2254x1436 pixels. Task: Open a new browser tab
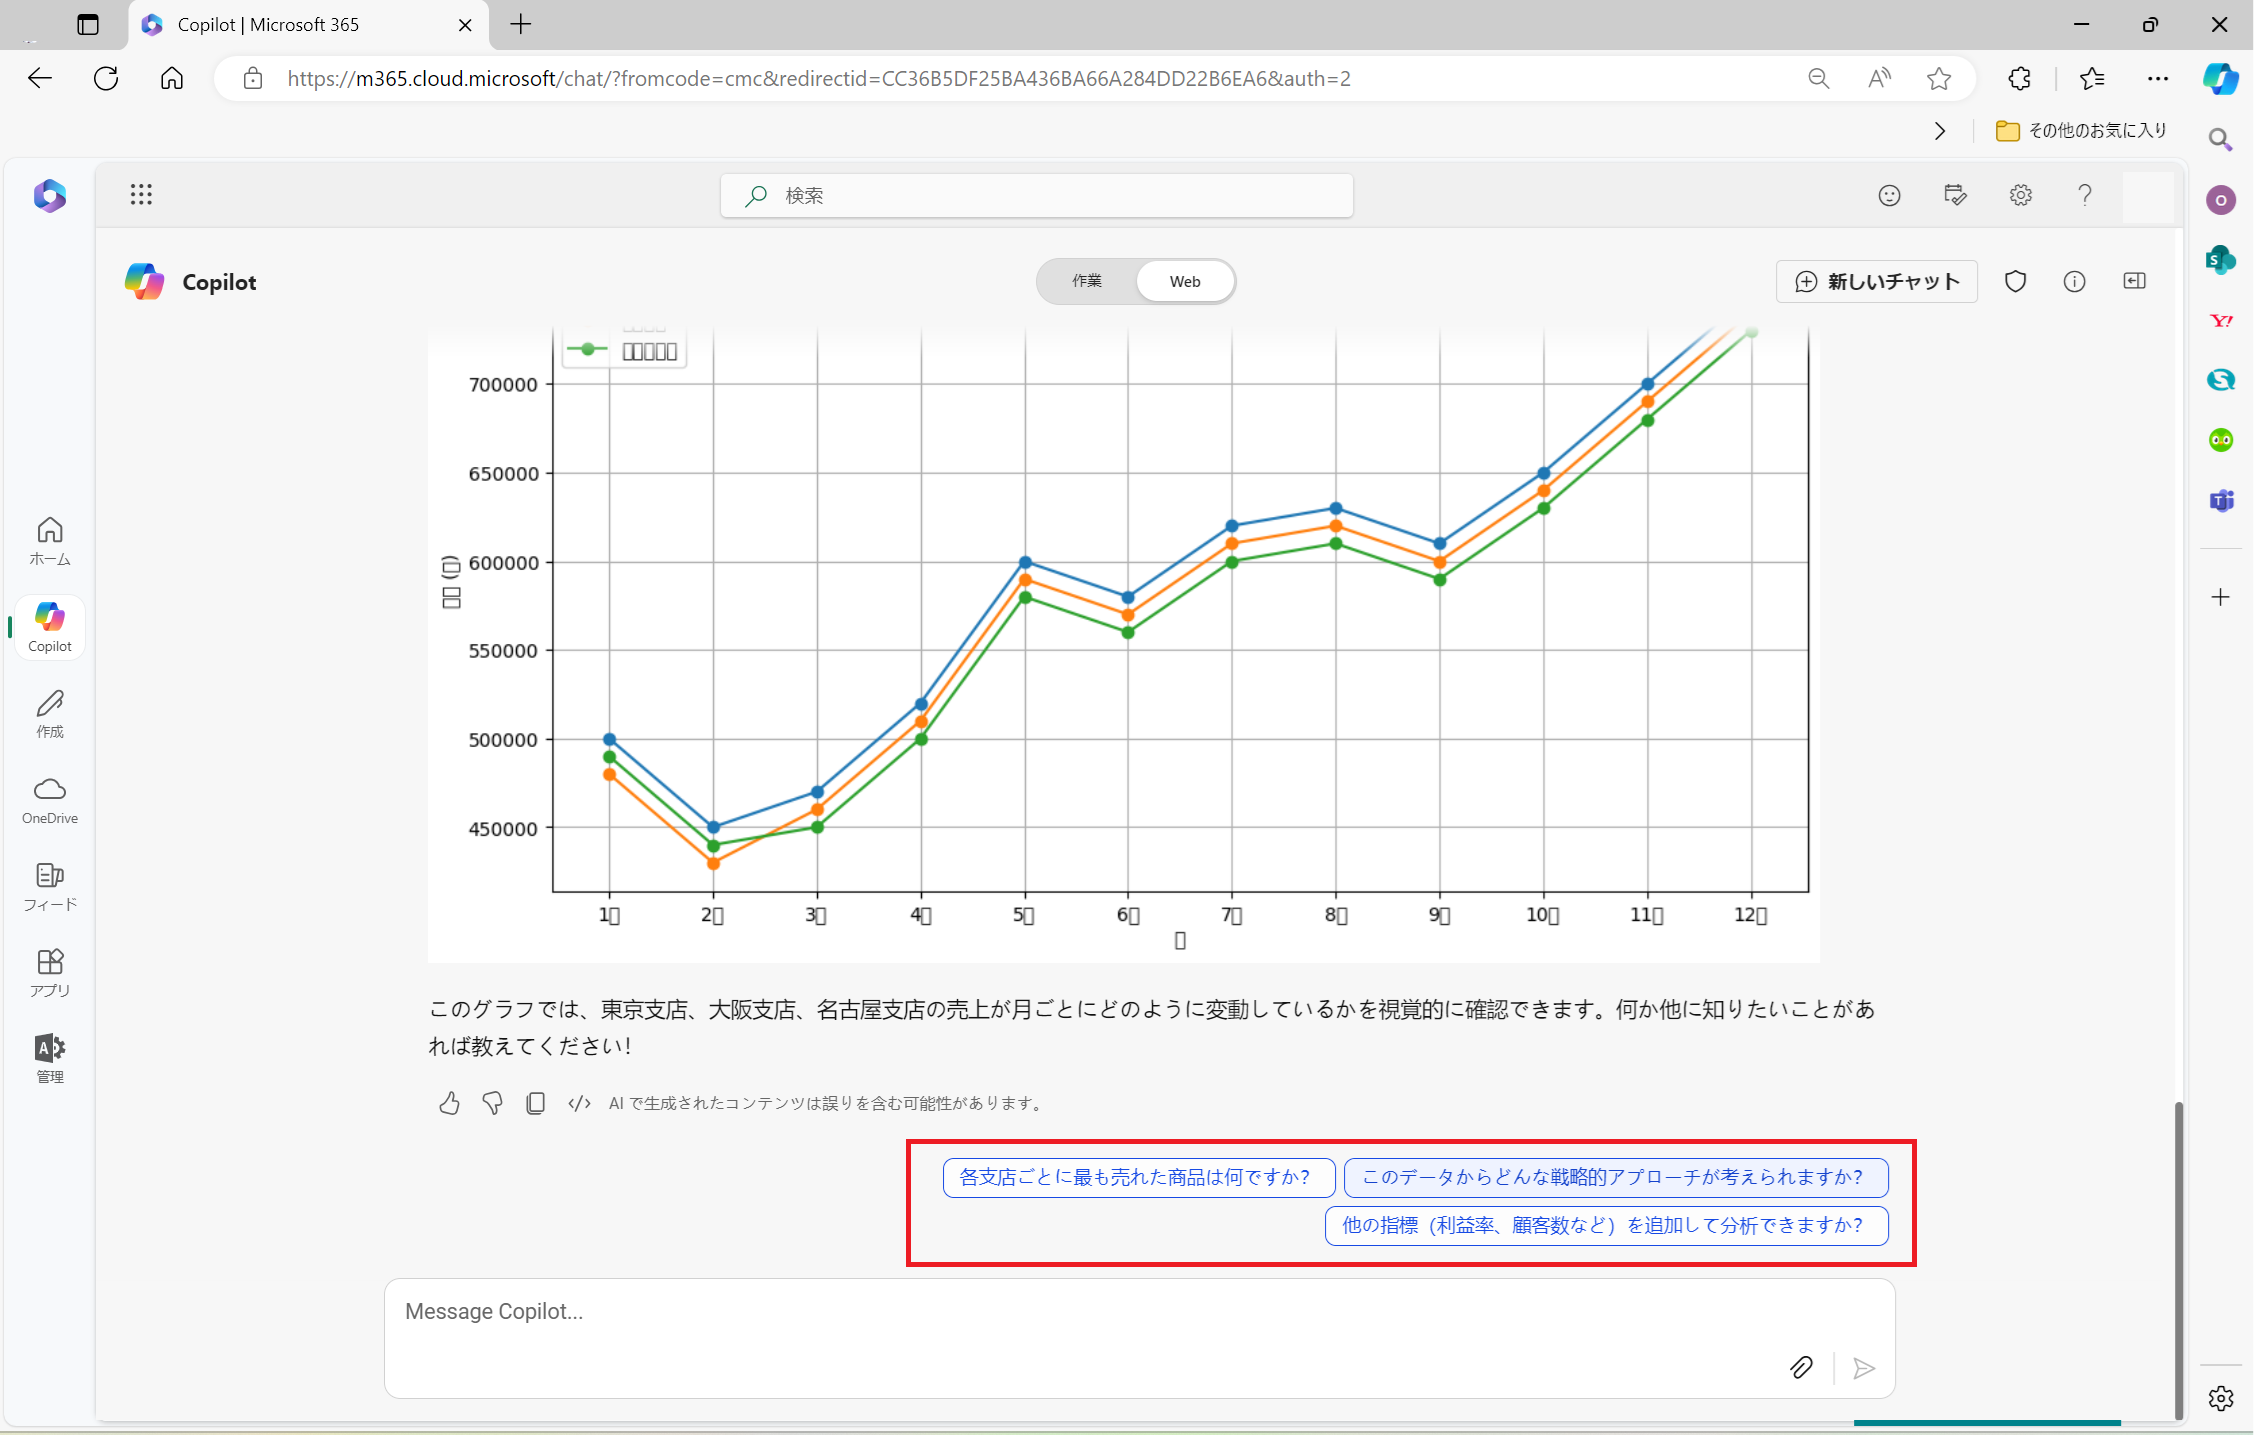coord(521,25)
